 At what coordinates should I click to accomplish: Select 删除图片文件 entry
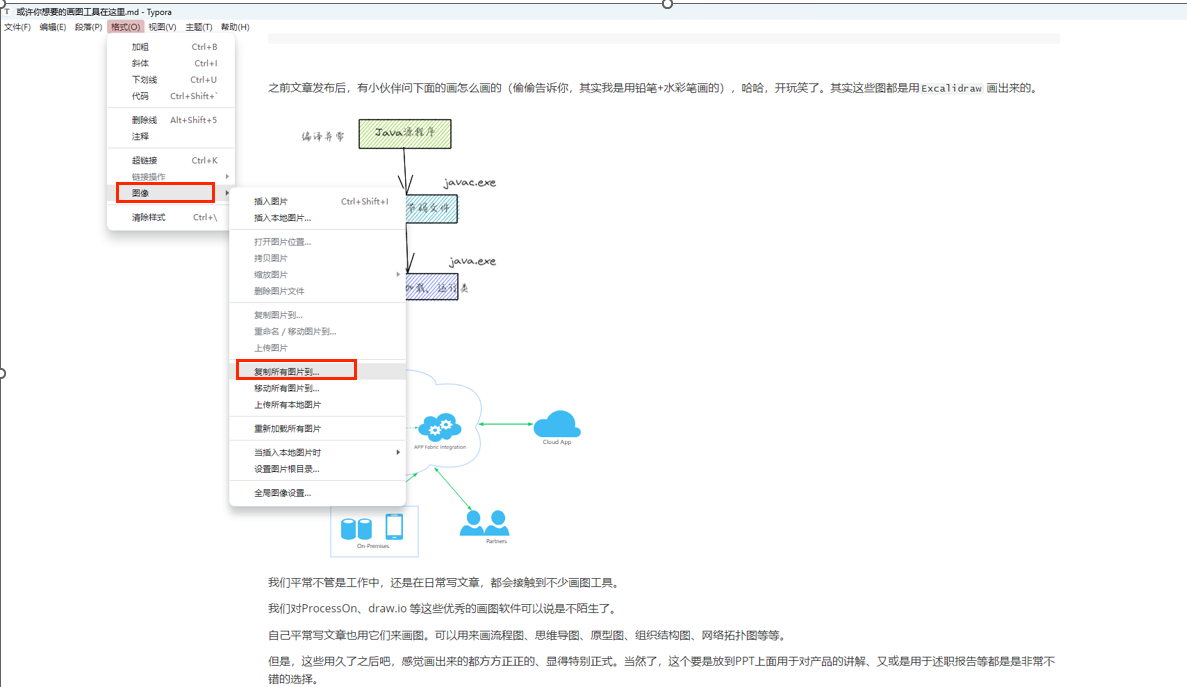pyautogui.click(x=318, y=291)
